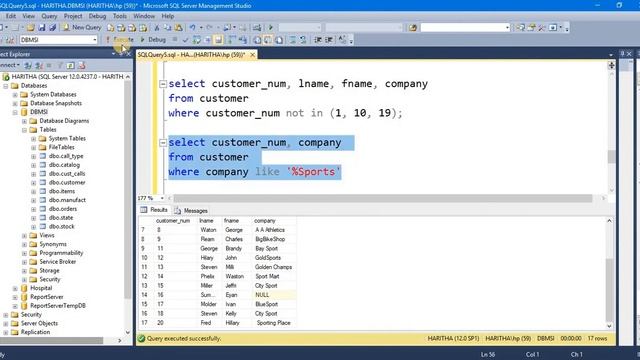The image size is (640, 360).
Task: Expand the Database Snapshots node
Action: click(15, 103)
